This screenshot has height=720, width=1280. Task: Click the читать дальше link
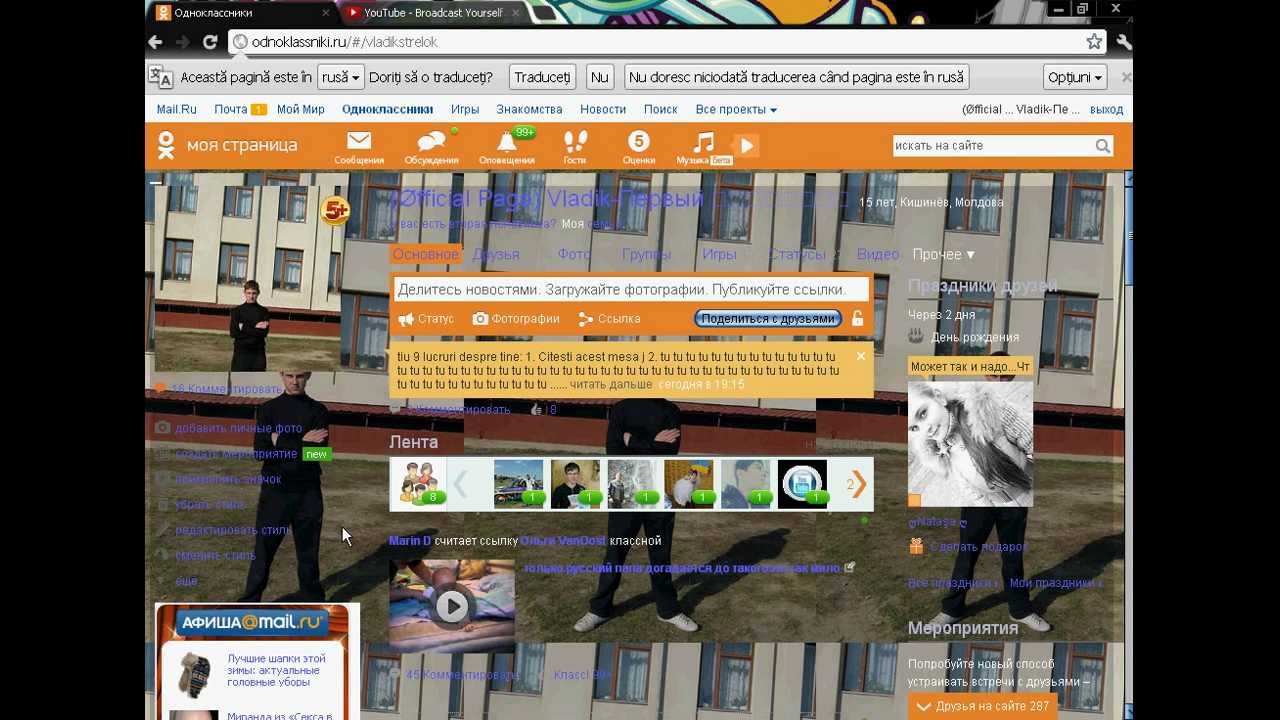click(x=611, y=384)
